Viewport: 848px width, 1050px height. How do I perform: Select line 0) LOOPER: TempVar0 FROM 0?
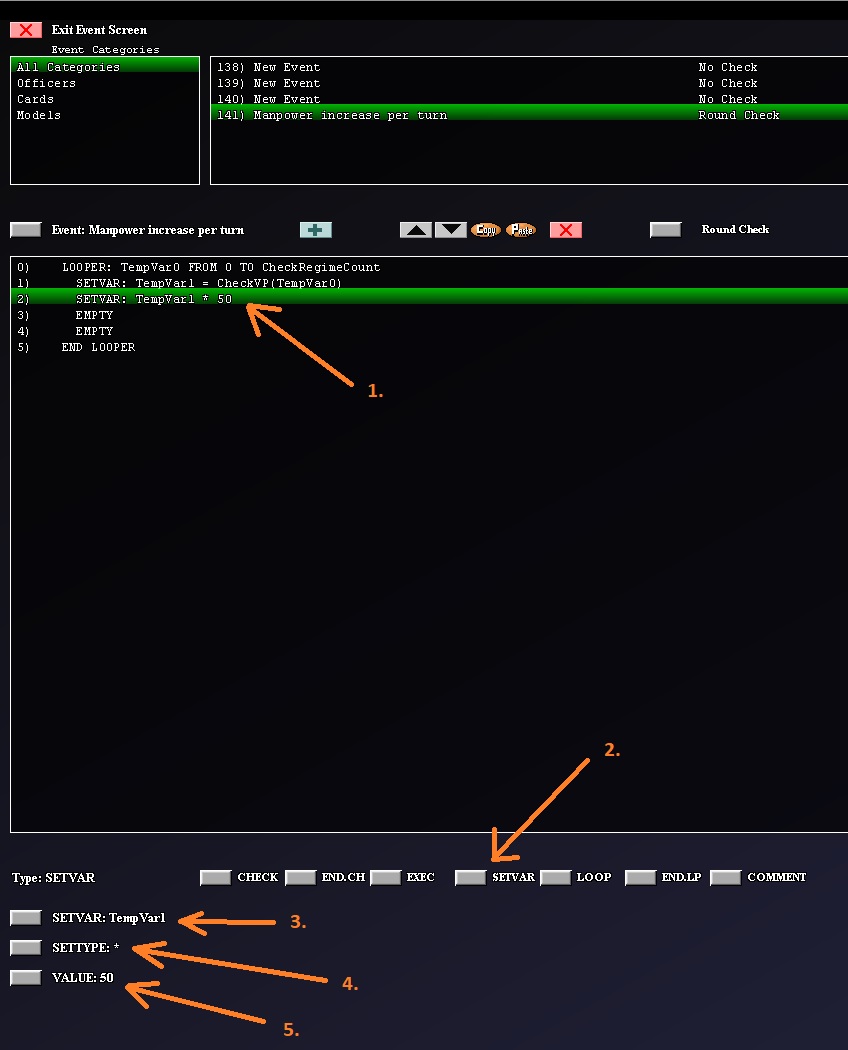[429, 267]
